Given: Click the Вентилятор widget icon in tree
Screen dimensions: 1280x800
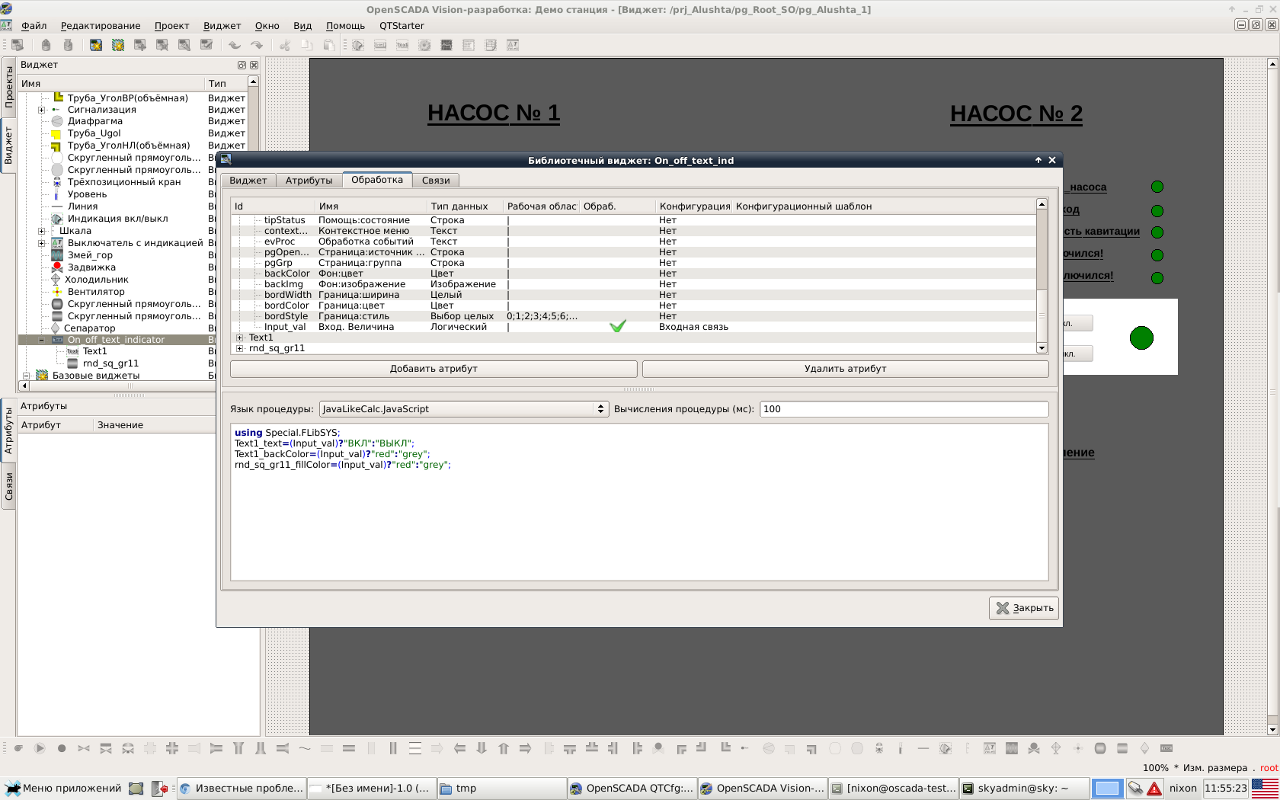Looking at the screenshot, I should 57,292.
